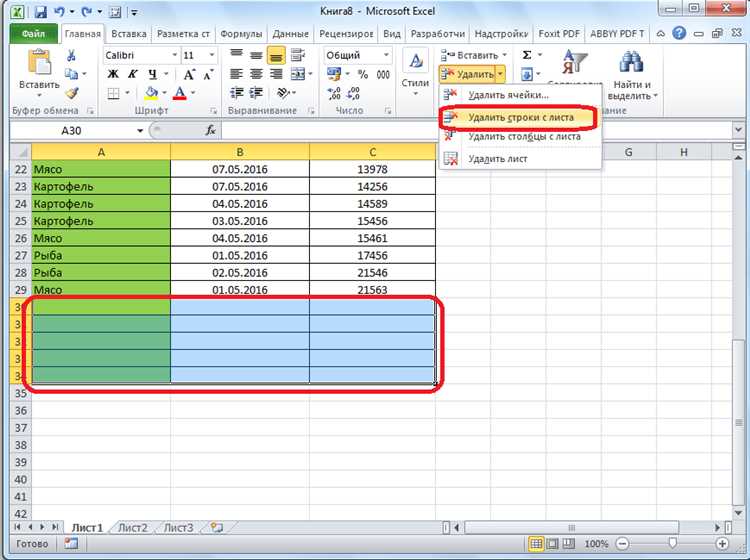
Task: Expand the formula bar arrow
Action: click(739, 130)
